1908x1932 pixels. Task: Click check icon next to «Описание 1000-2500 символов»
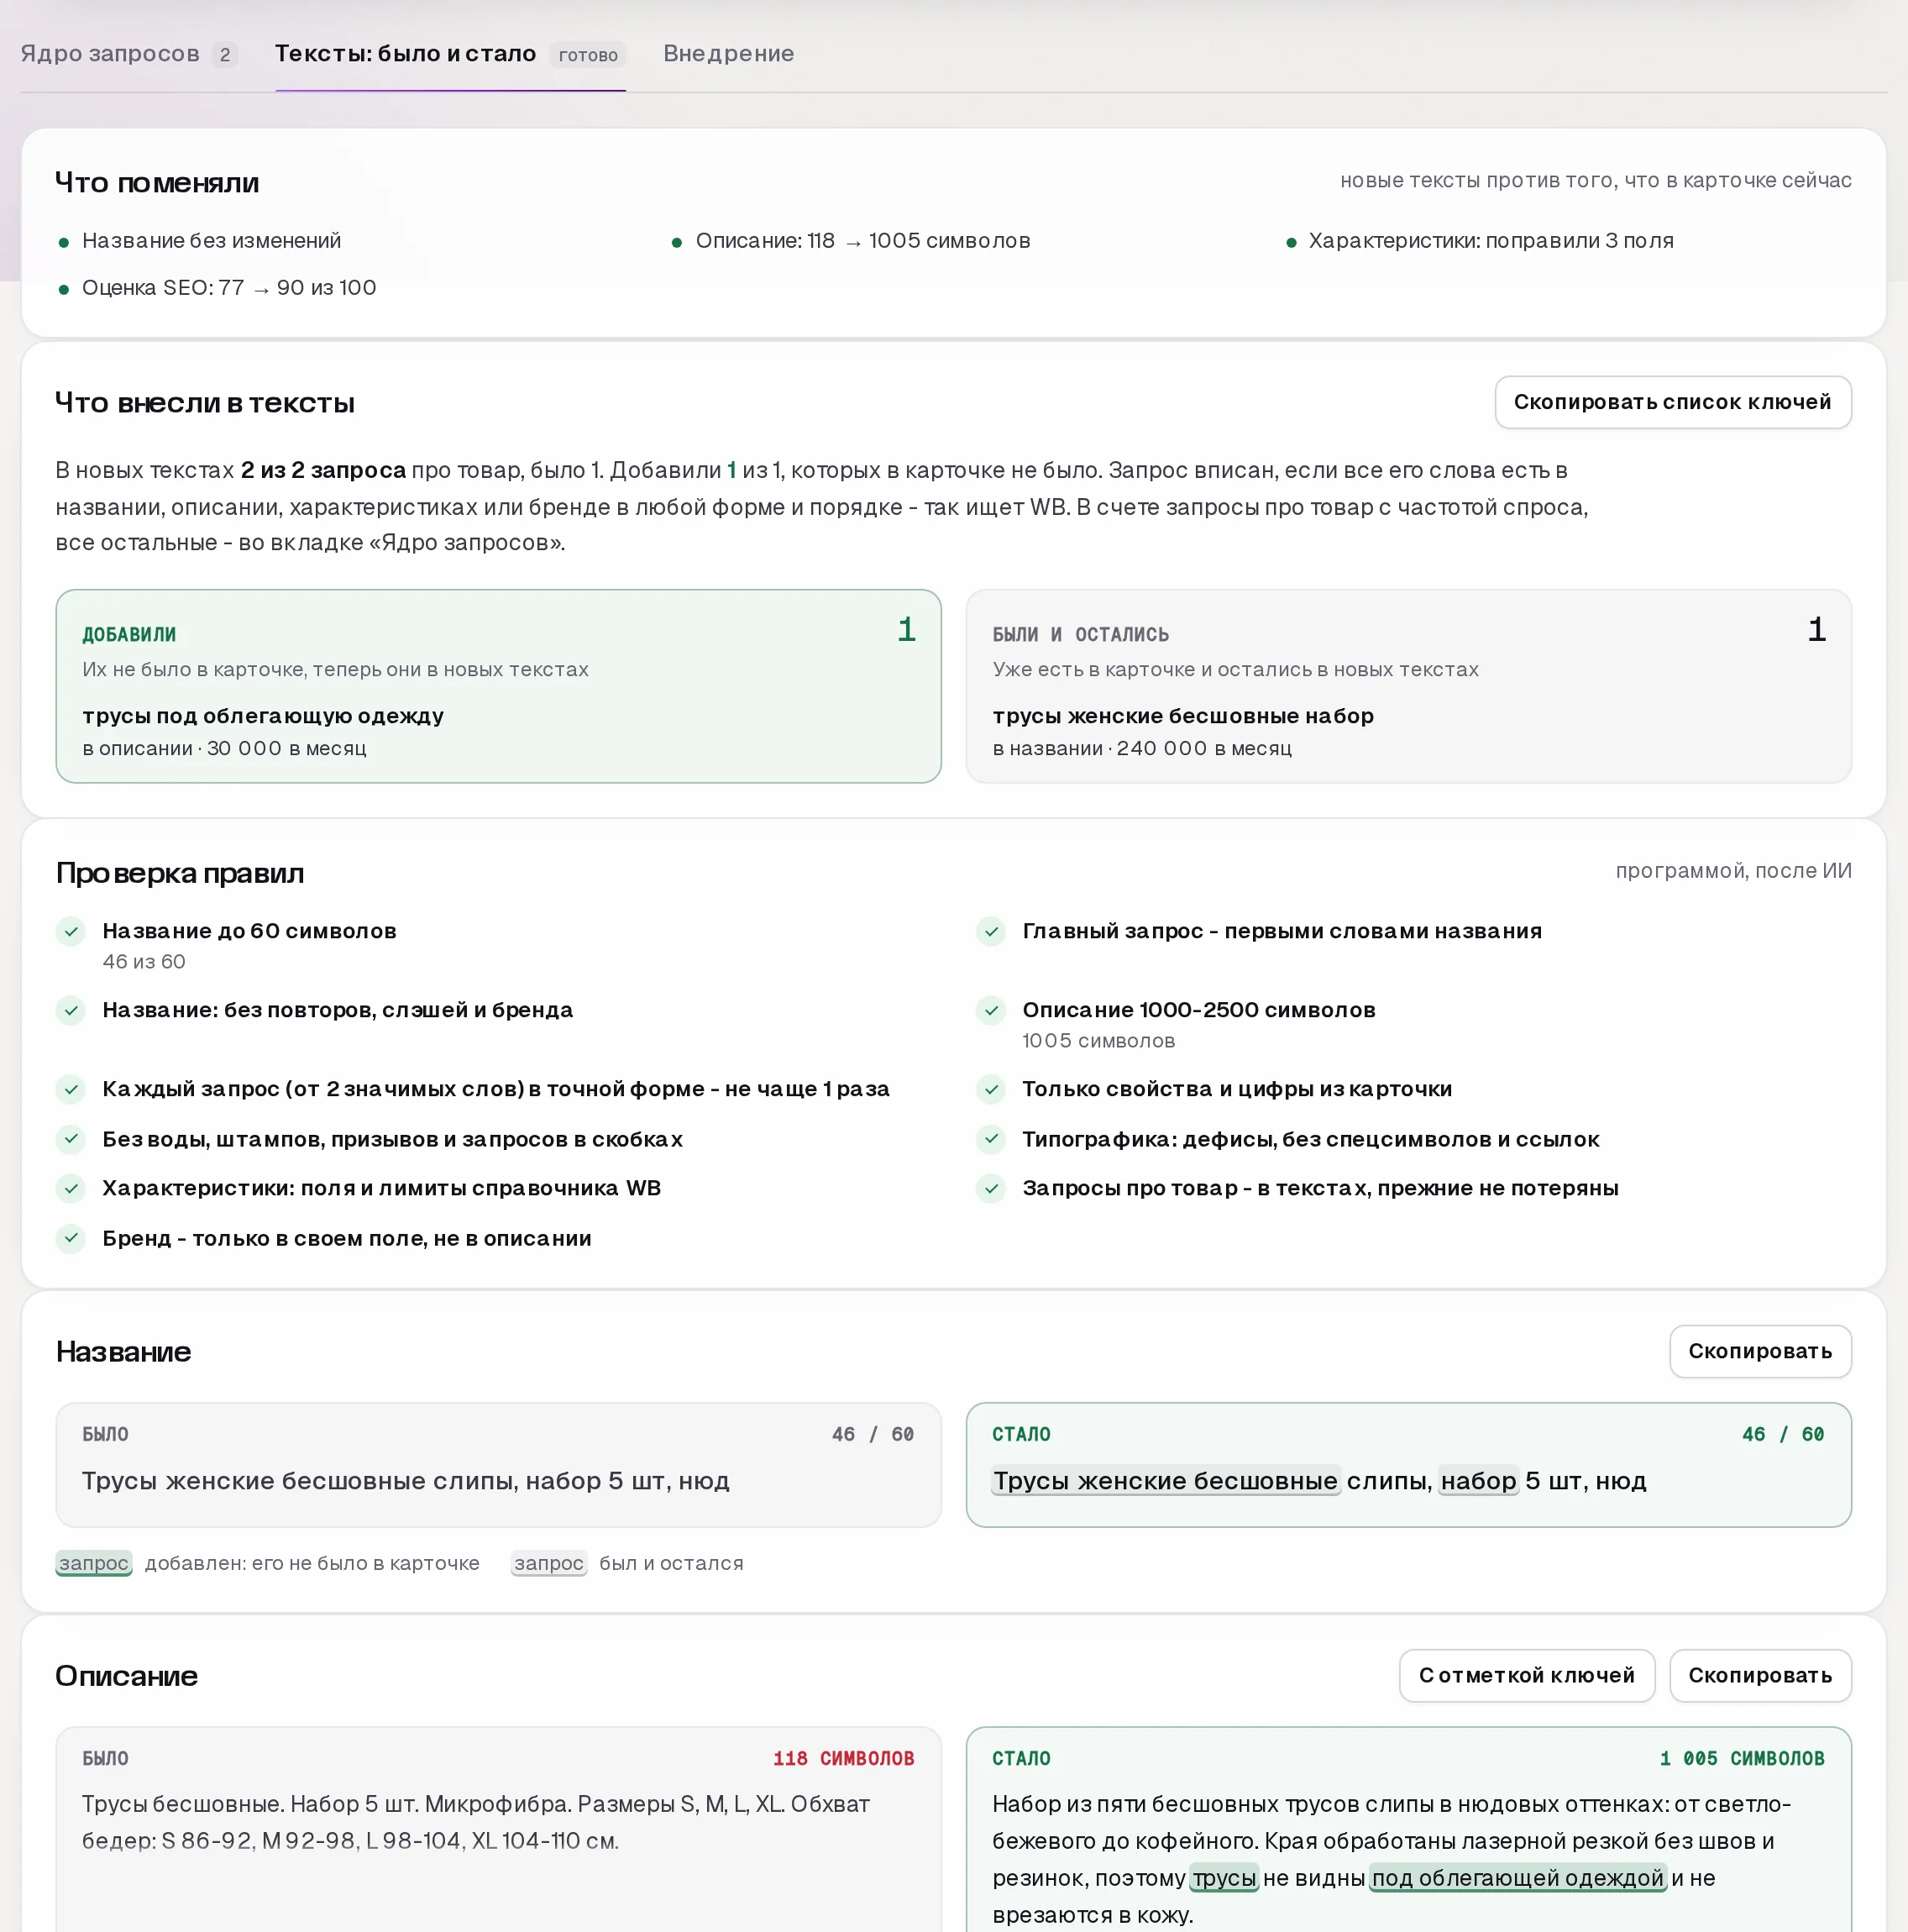pyautogui.click(x=991, y=1010)
